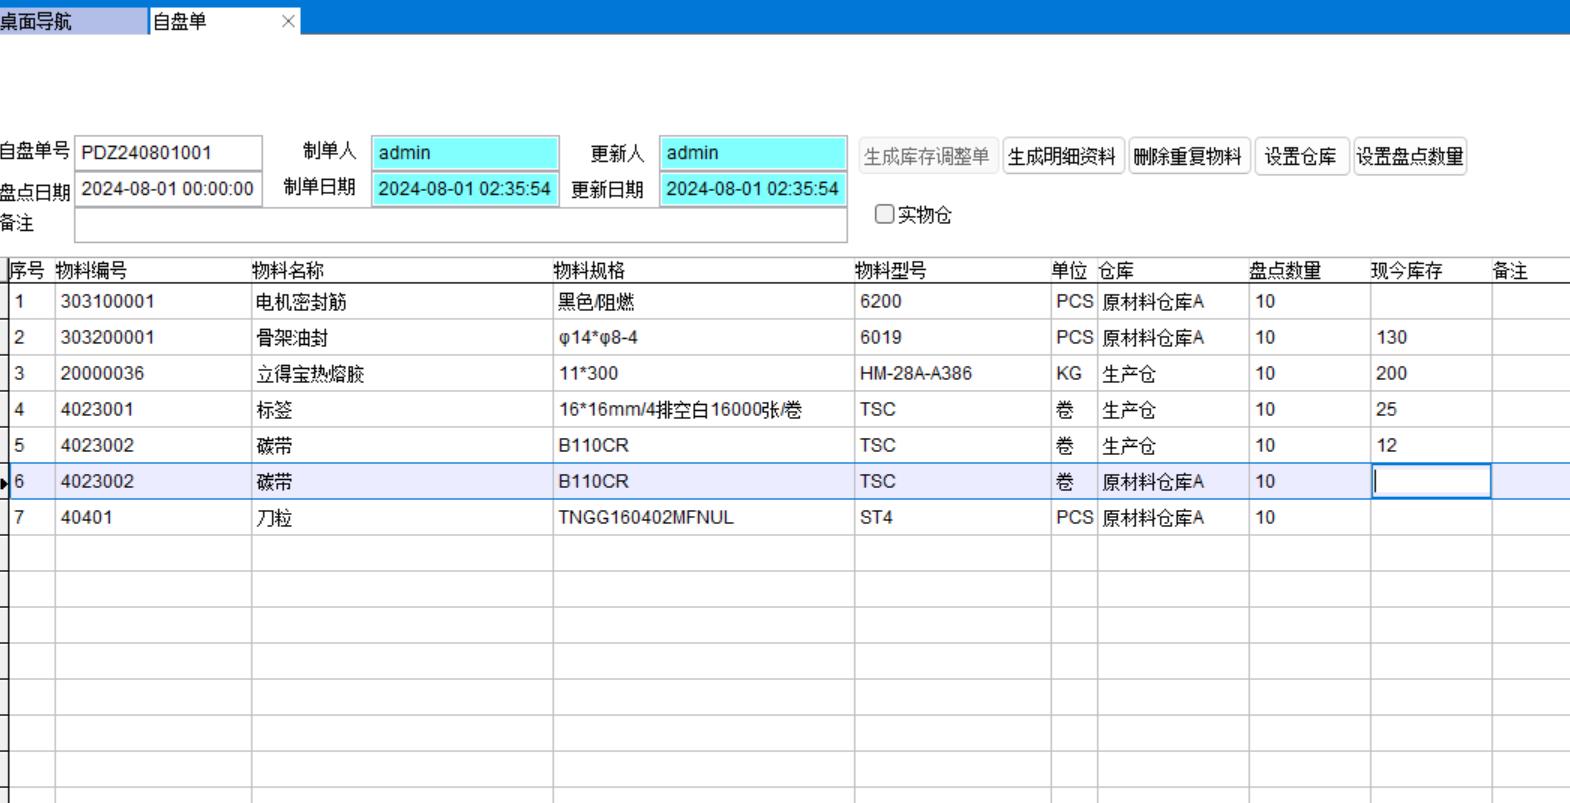Close the 自盘单 tab
Viewport: 1570px width, 803px height.
pos(288,21)
